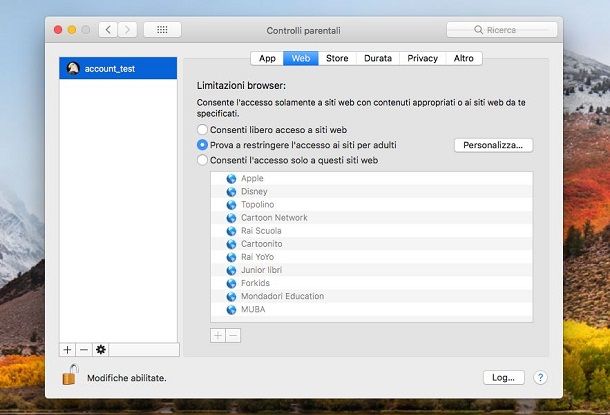The width and height of the screenshot is (610, 415).
Task: Switch to the Durata tab
Action: [x=378, y=58]
